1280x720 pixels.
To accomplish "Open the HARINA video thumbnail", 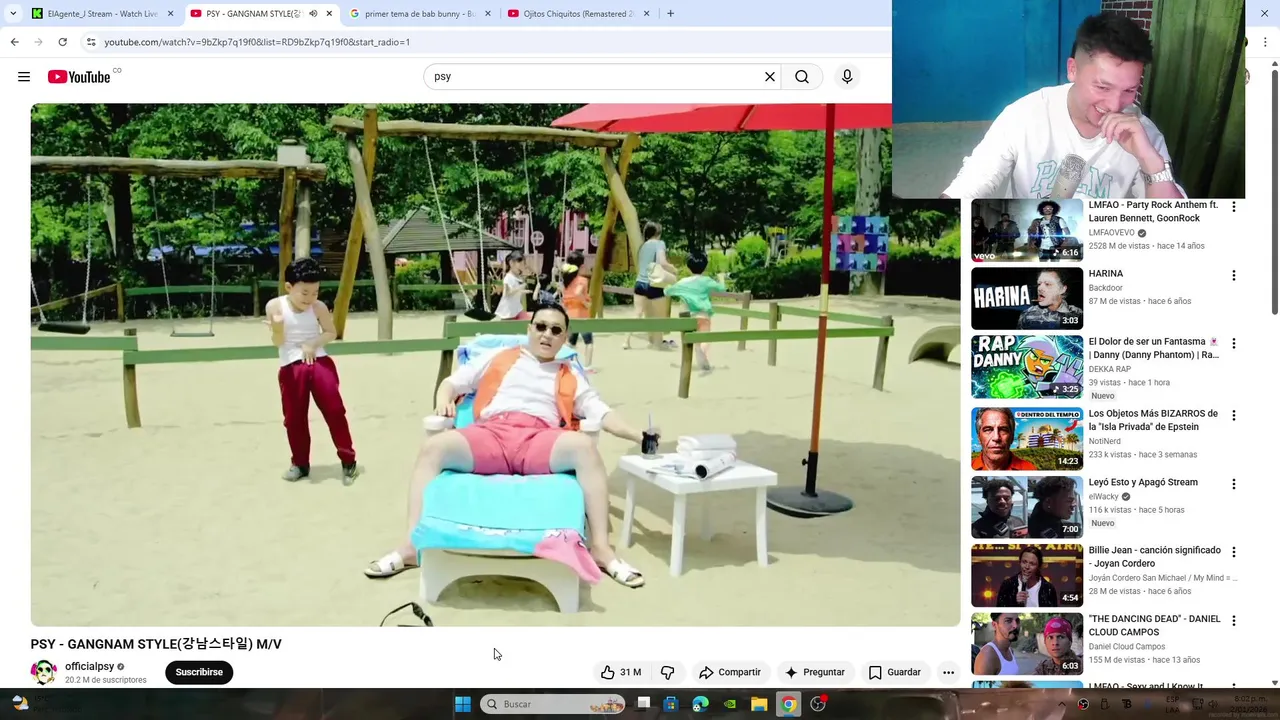I will point(1027,298).
